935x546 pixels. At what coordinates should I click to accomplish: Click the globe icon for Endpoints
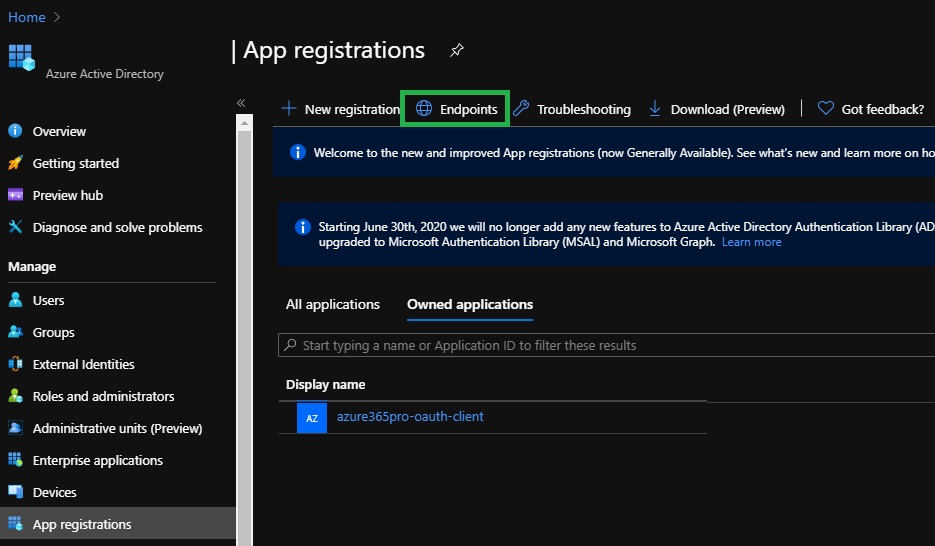pos(424,108)
